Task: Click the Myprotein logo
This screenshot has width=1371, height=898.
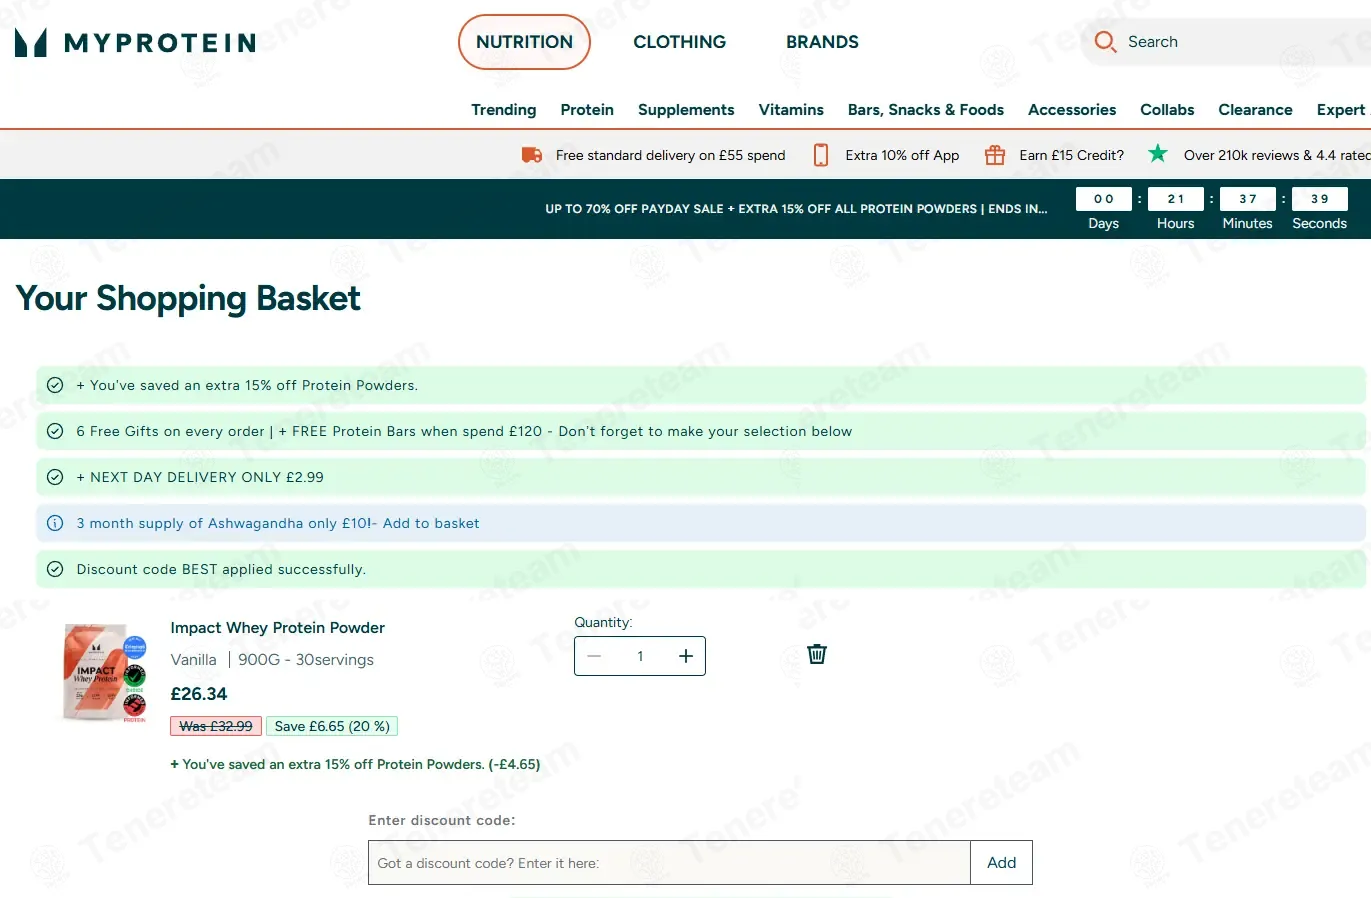Action: click(135, 42)
